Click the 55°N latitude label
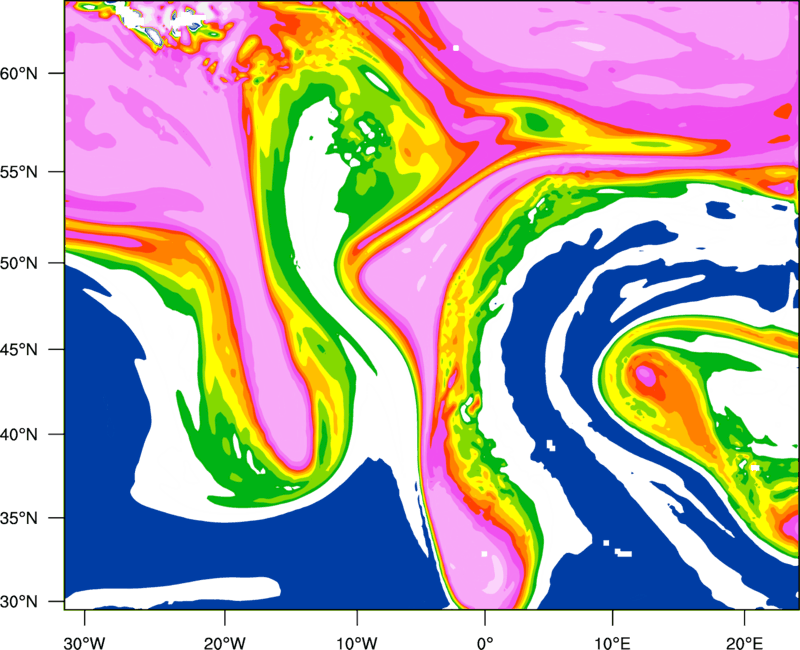 pos(19,172)
